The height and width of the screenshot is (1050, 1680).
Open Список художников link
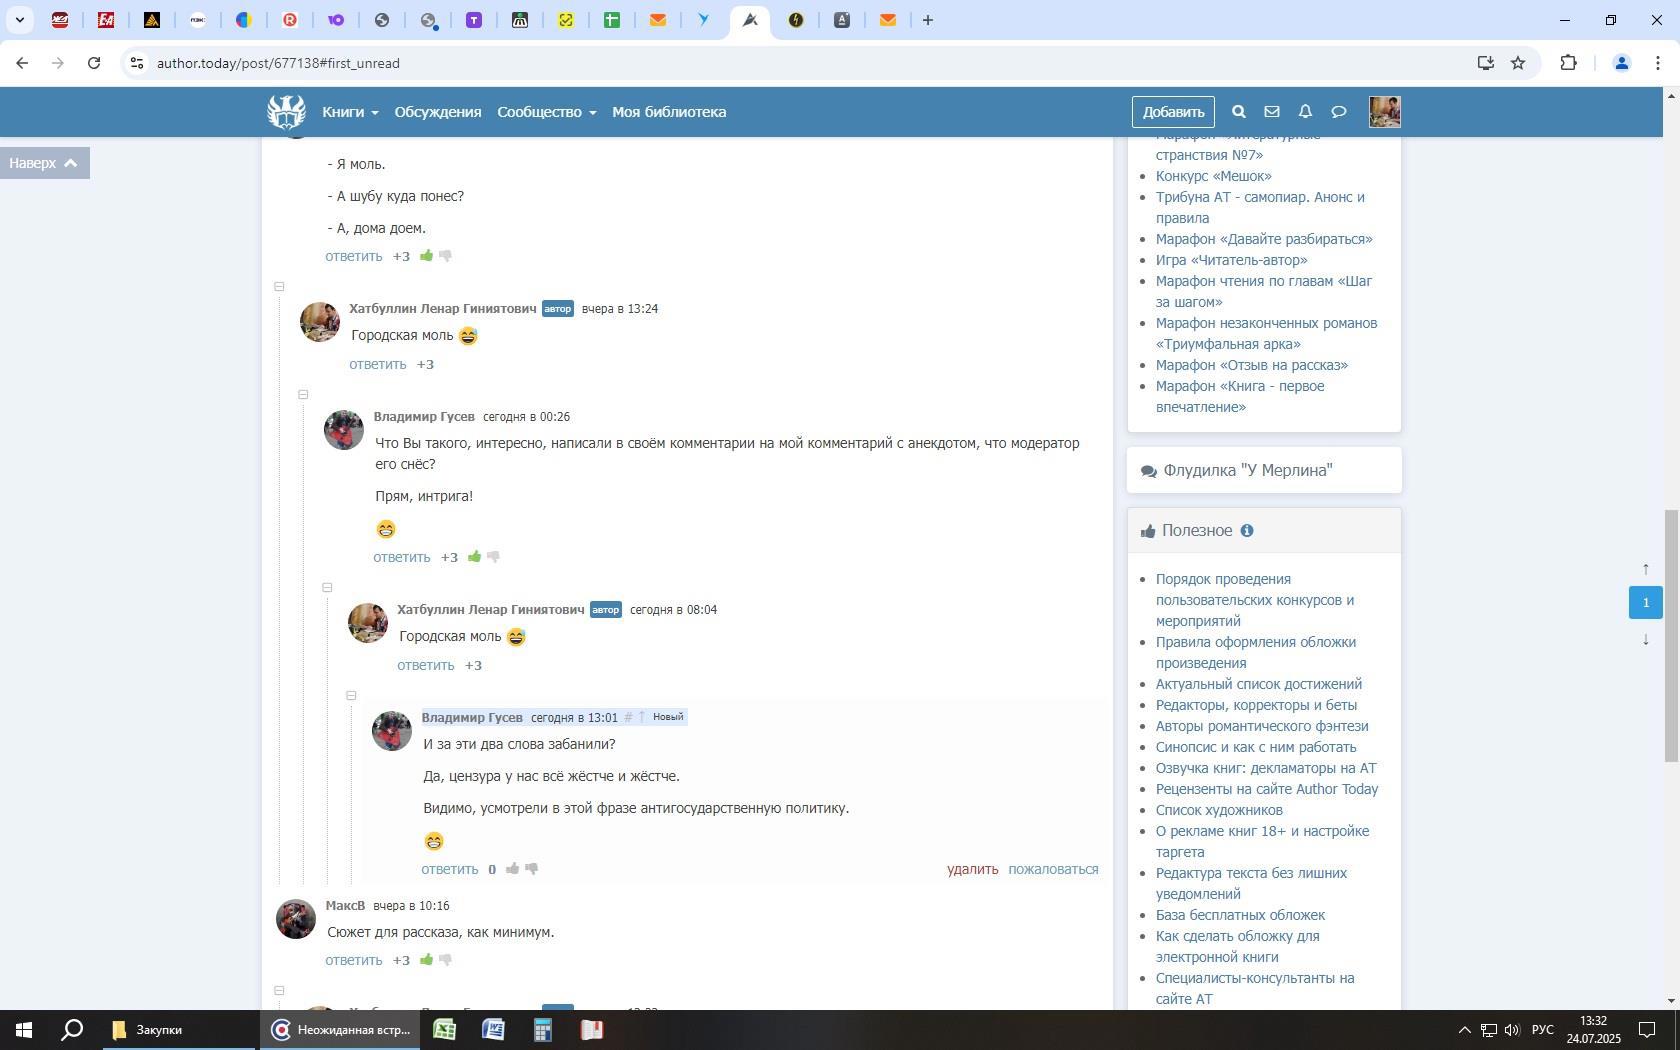pos(1219,810)
